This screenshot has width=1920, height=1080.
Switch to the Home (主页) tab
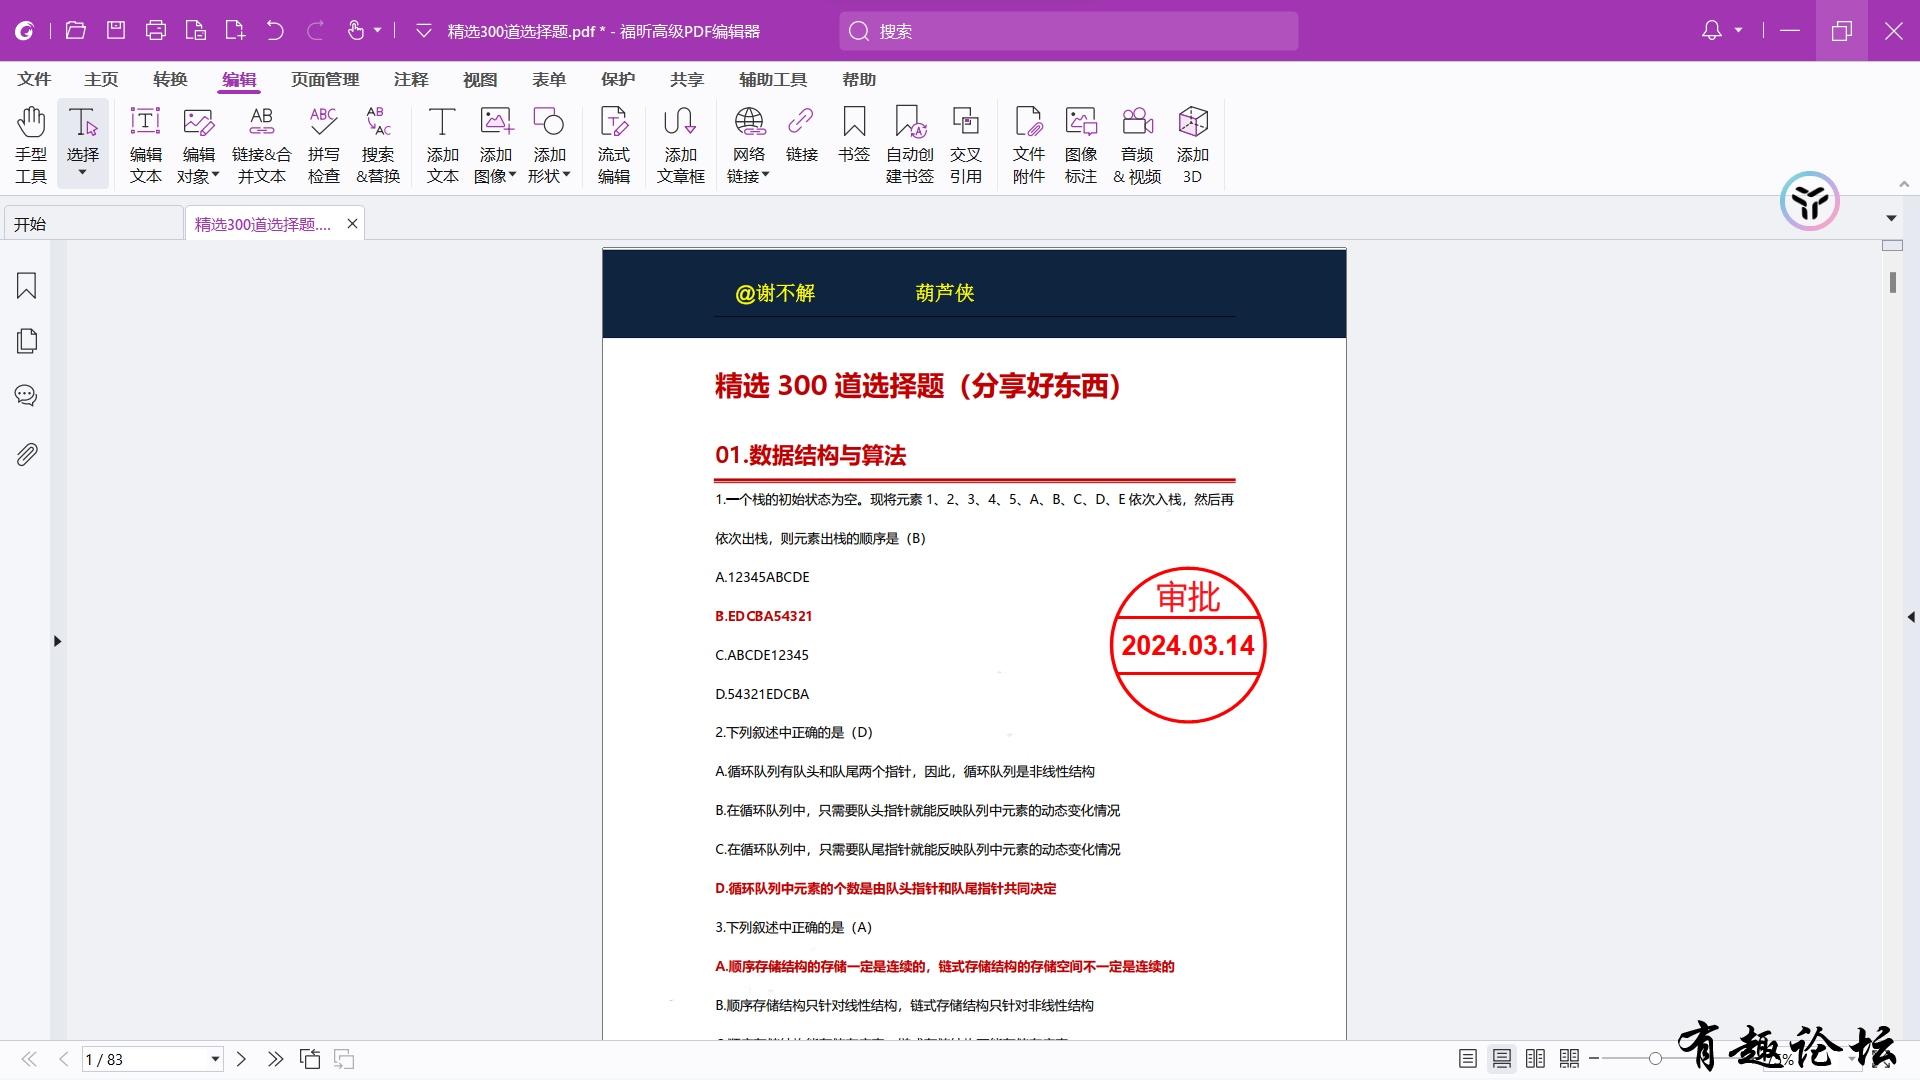pos(101,79)
